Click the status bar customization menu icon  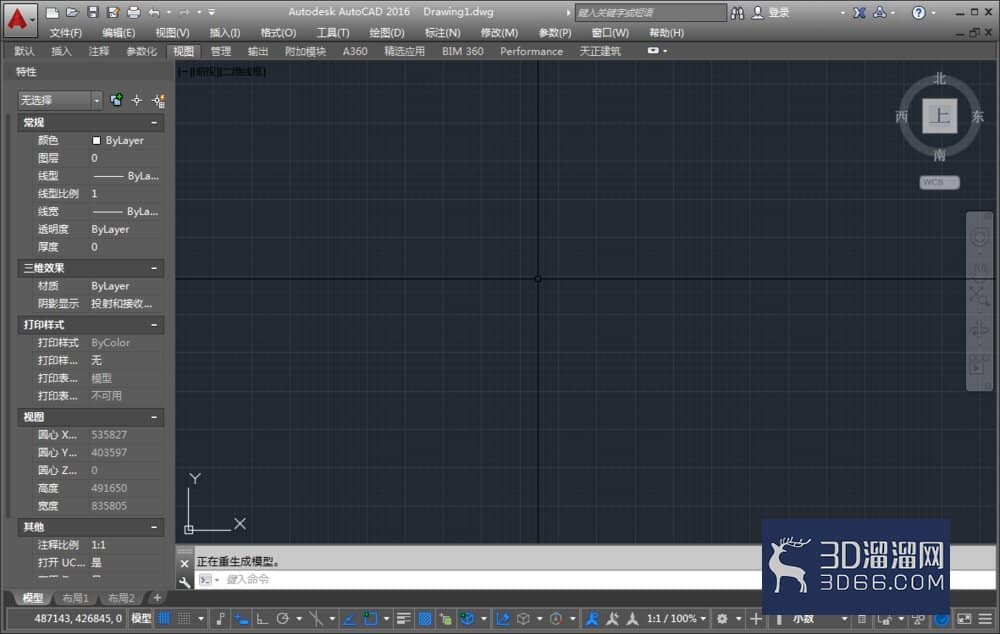point(985,619)
